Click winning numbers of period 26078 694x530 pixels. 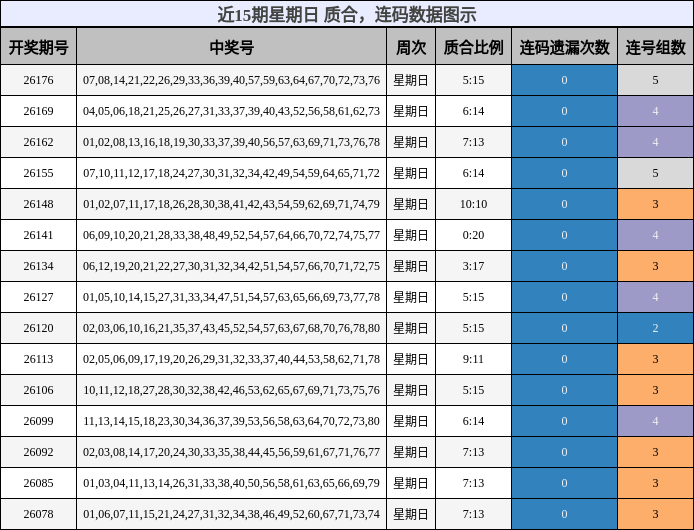pos(231,514)
